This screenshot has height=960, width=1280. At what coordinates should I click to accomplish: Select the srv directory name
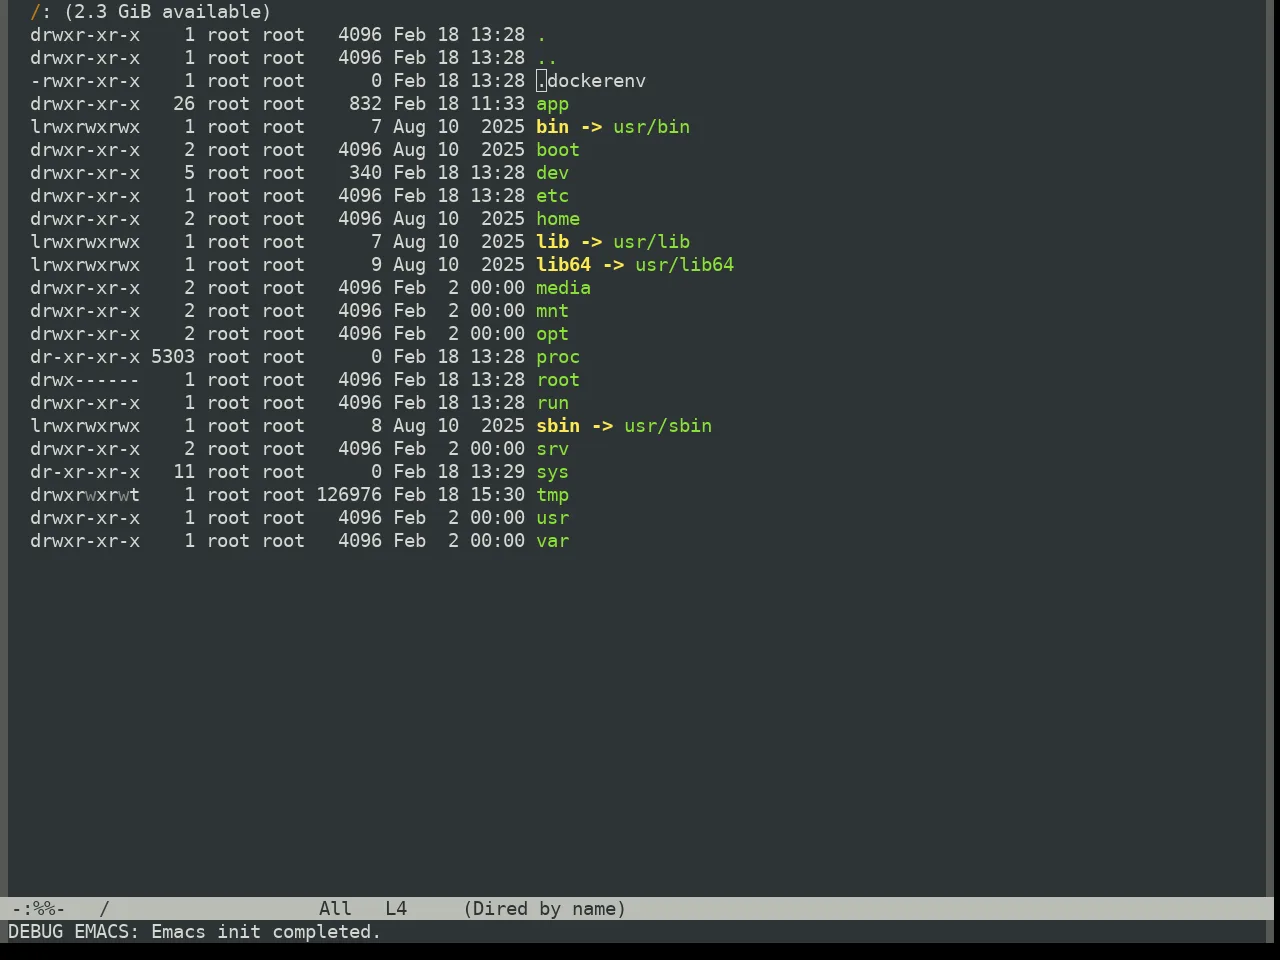tap(552, 449)
